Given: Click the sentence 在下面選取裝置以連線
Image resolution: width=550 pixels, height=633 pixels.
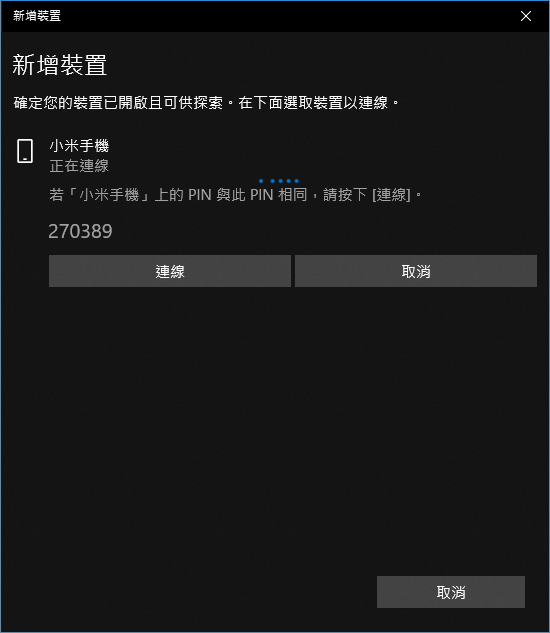Looking at the screenshot, I should [313, 103].
